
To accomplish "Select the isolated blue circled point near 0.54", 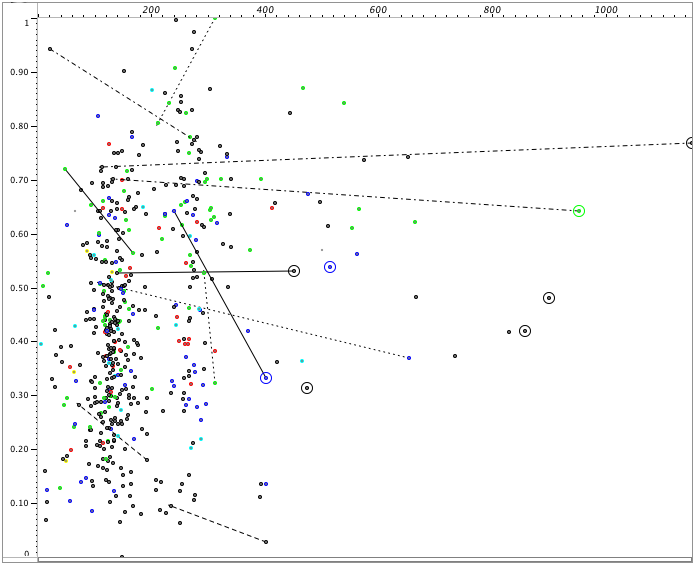I will 330,267.
